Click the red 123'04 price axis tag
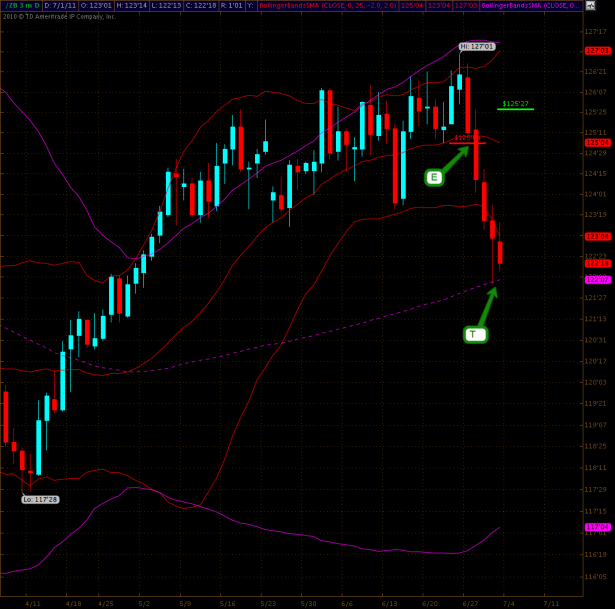615x609 pixels. (597, 236)
